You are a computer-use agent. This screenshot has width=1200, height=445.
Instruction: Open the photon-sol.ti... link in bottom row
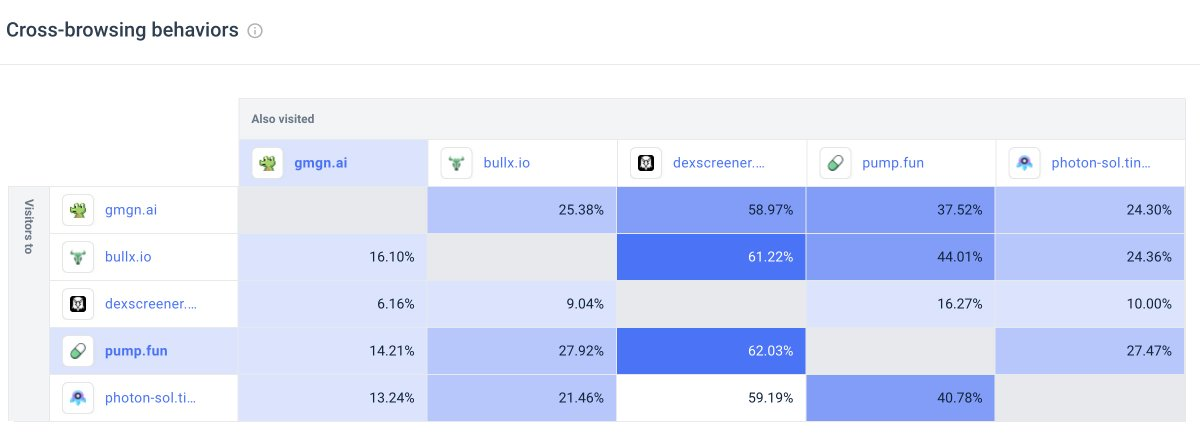click(x=151, y=397)
